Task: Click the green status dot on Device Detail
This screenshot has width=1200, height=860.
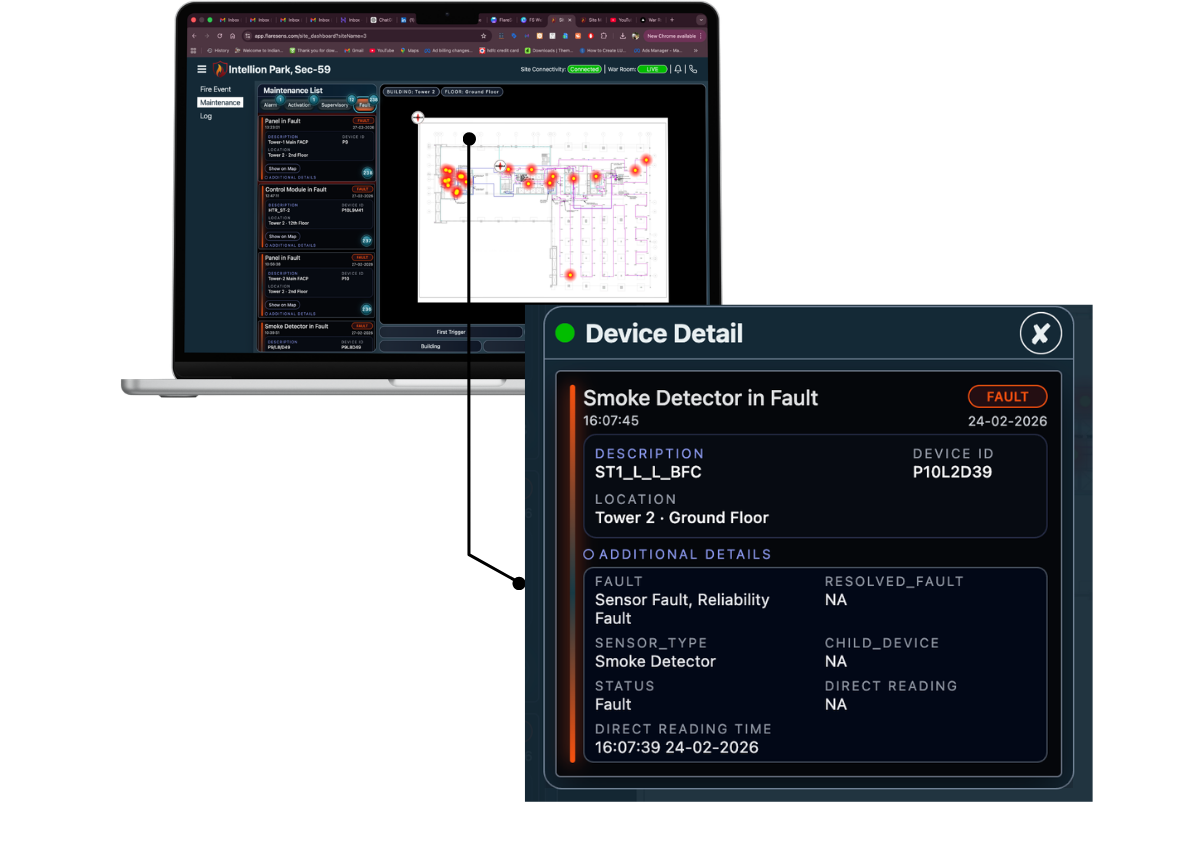Action: (x=562, y=333)
